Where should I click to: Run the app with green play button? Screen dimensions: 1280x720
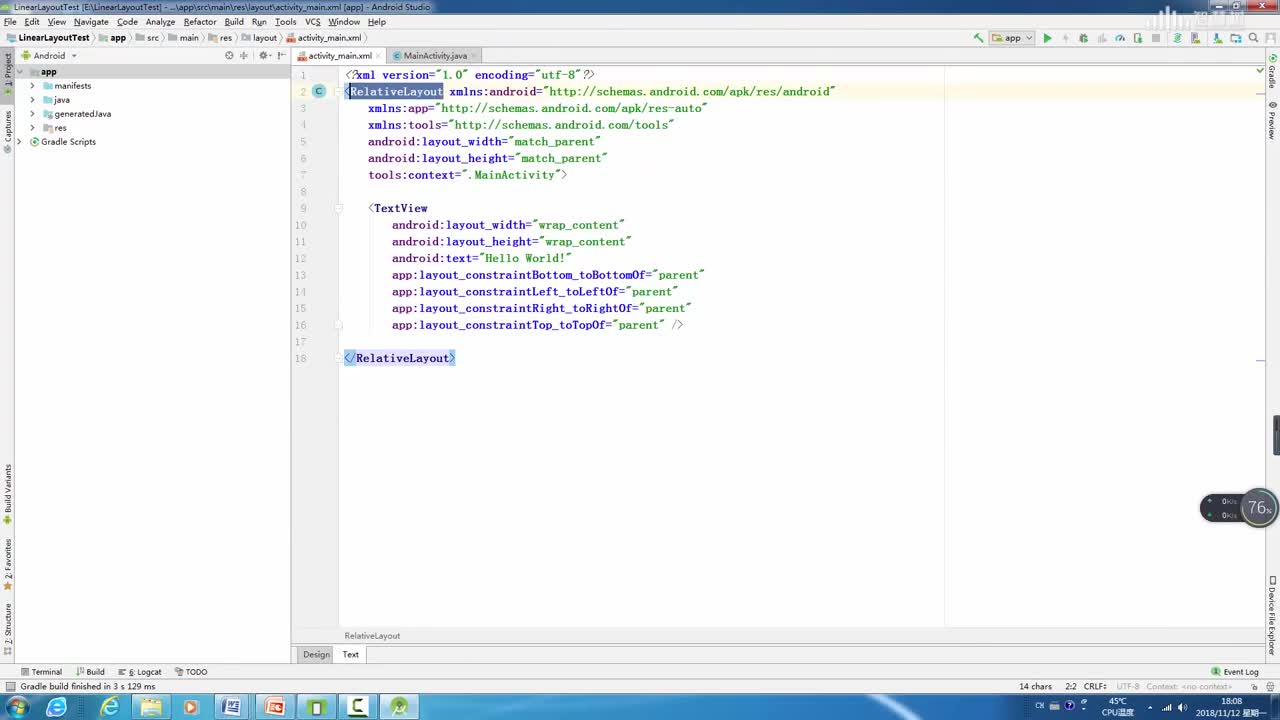click(x=1047, y=38)
